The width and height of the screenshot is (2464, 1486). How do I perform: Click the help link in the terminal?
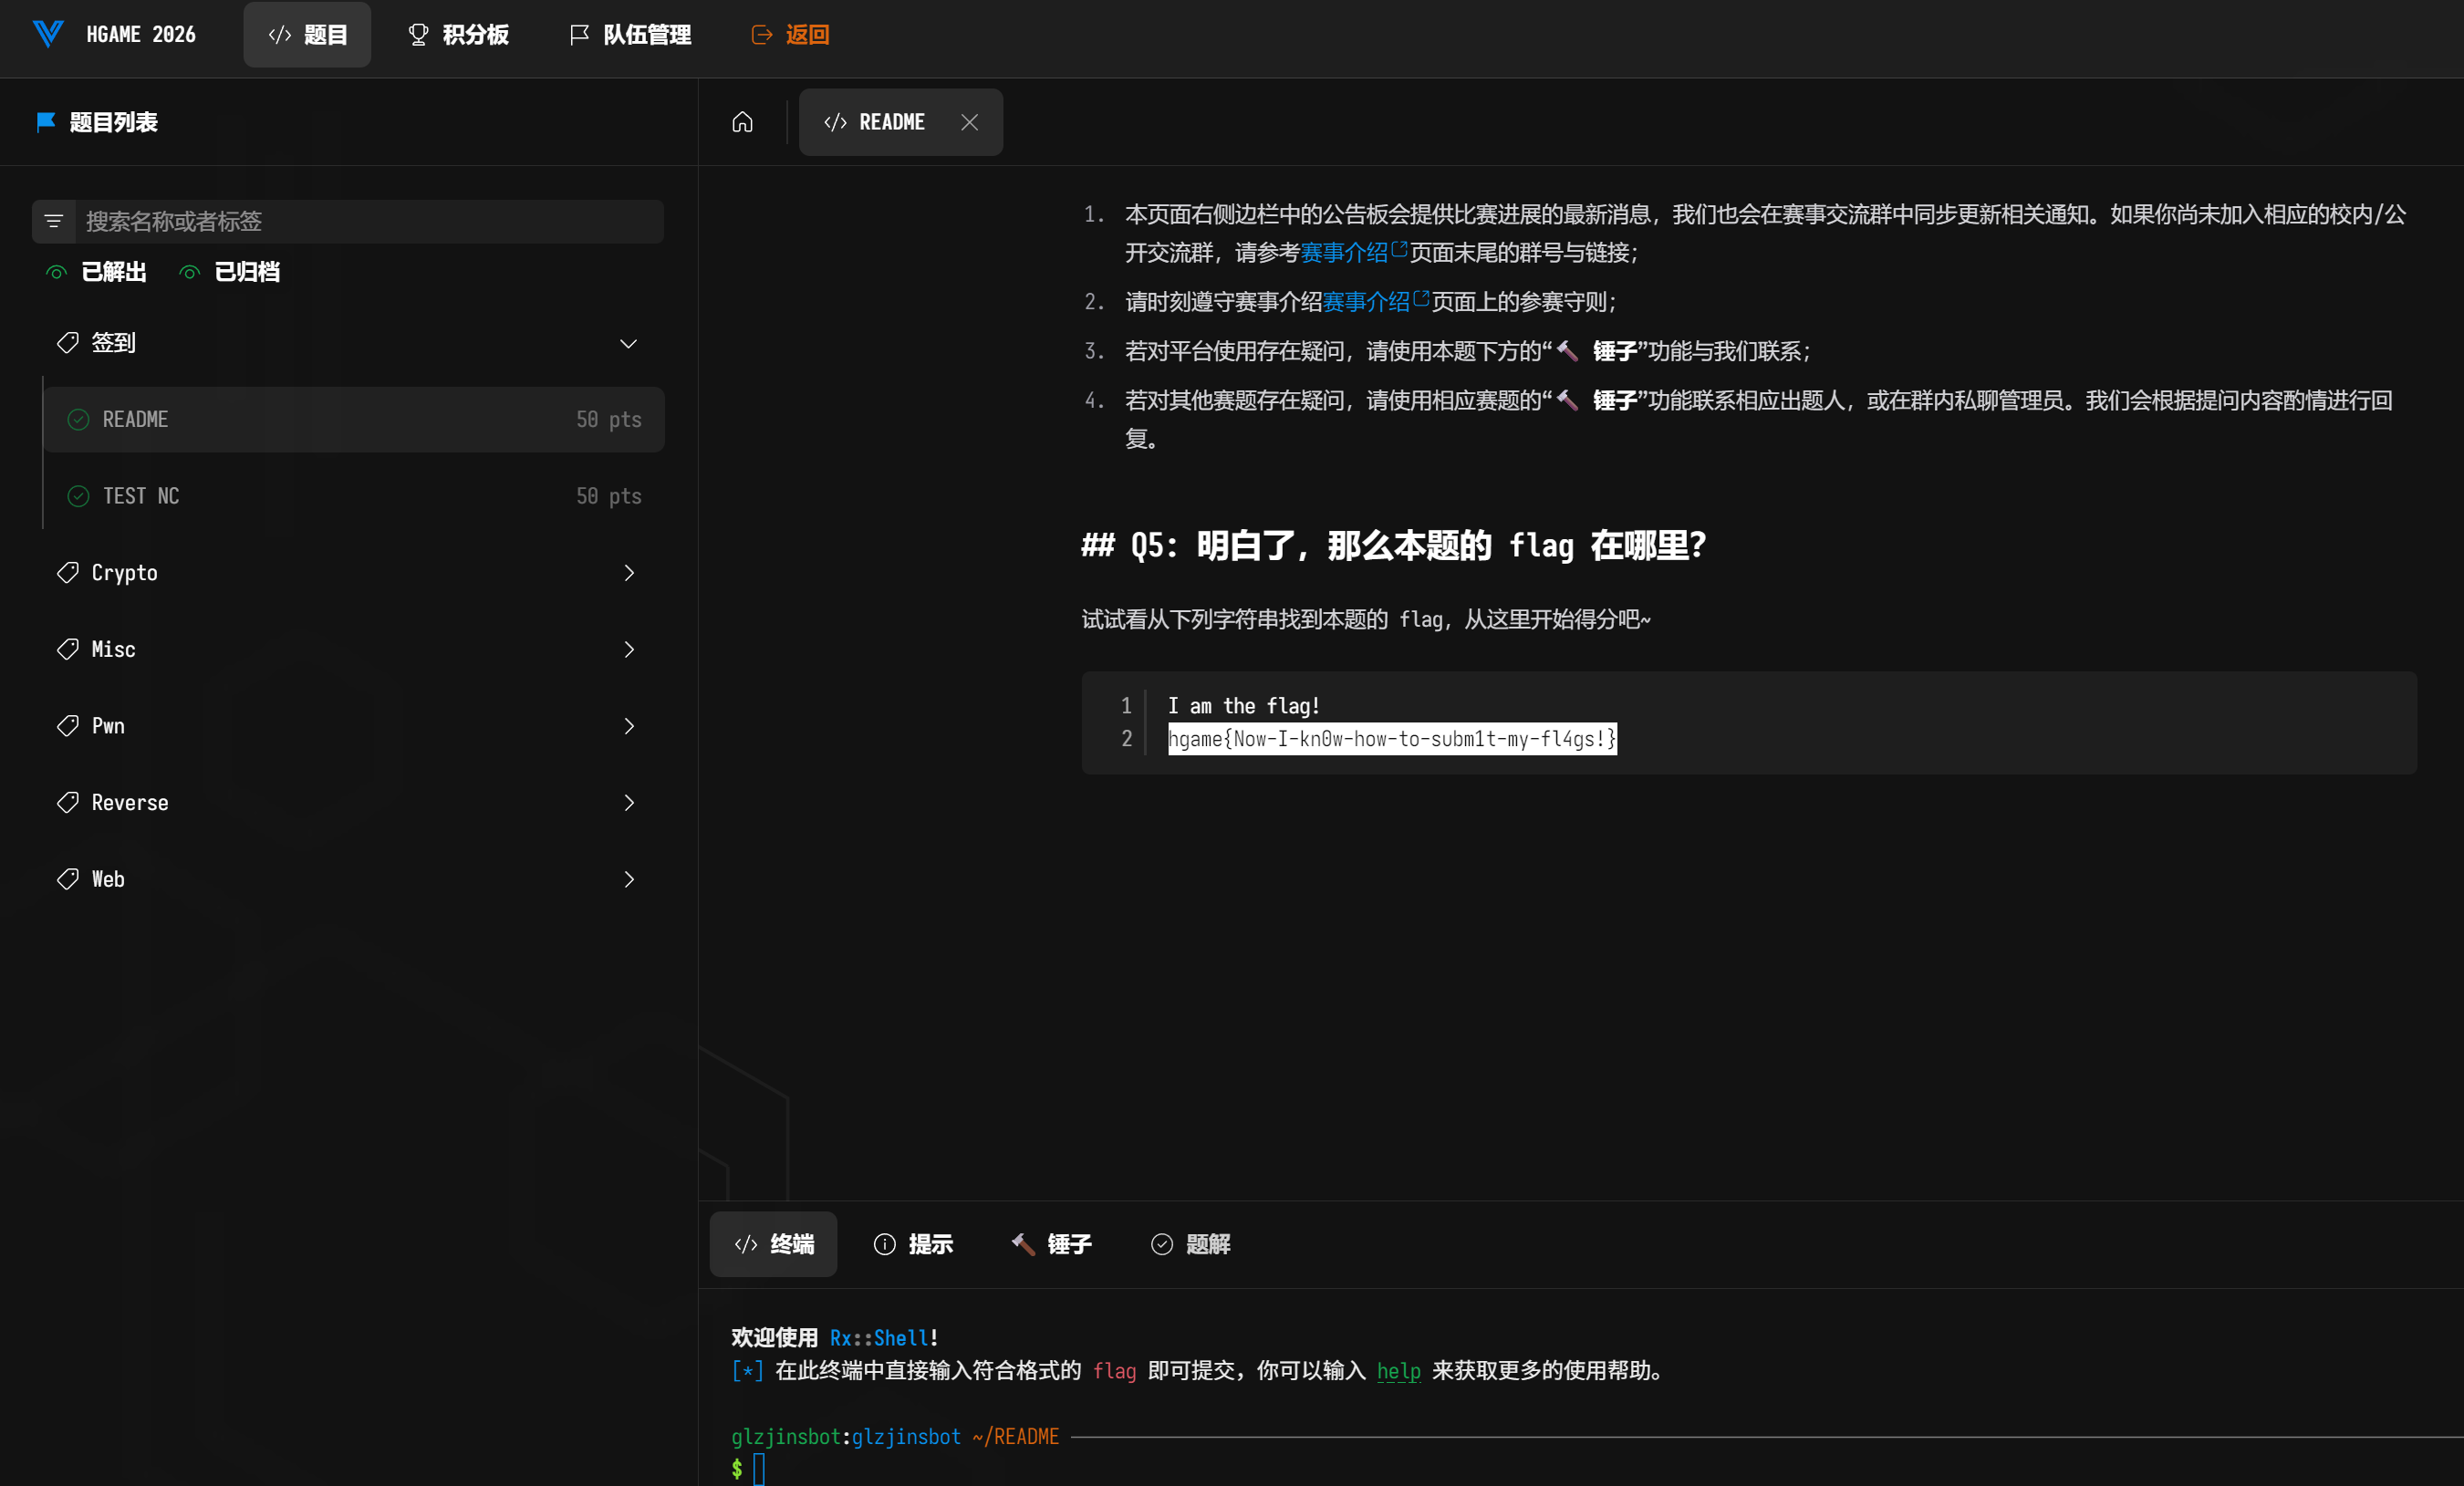click(1398, 1371)
